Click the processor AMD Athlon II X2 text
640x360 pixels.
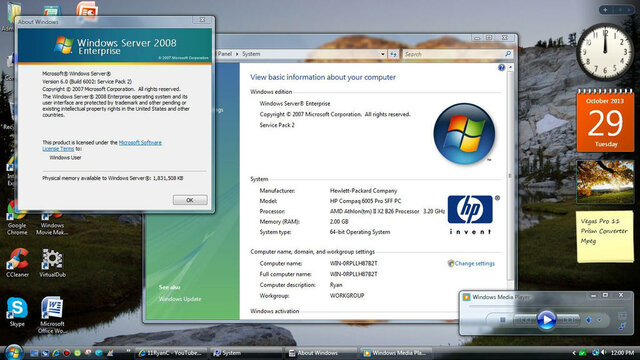(x=387, y=211)
